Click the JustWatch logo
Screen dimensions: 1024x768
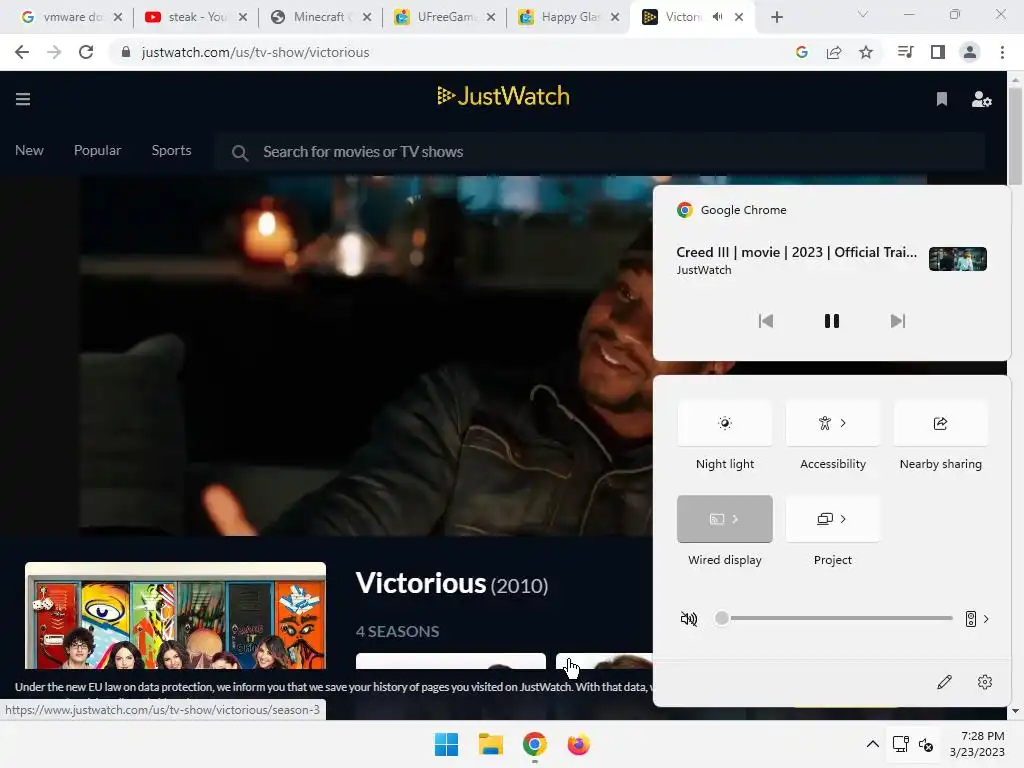point(504,96)
